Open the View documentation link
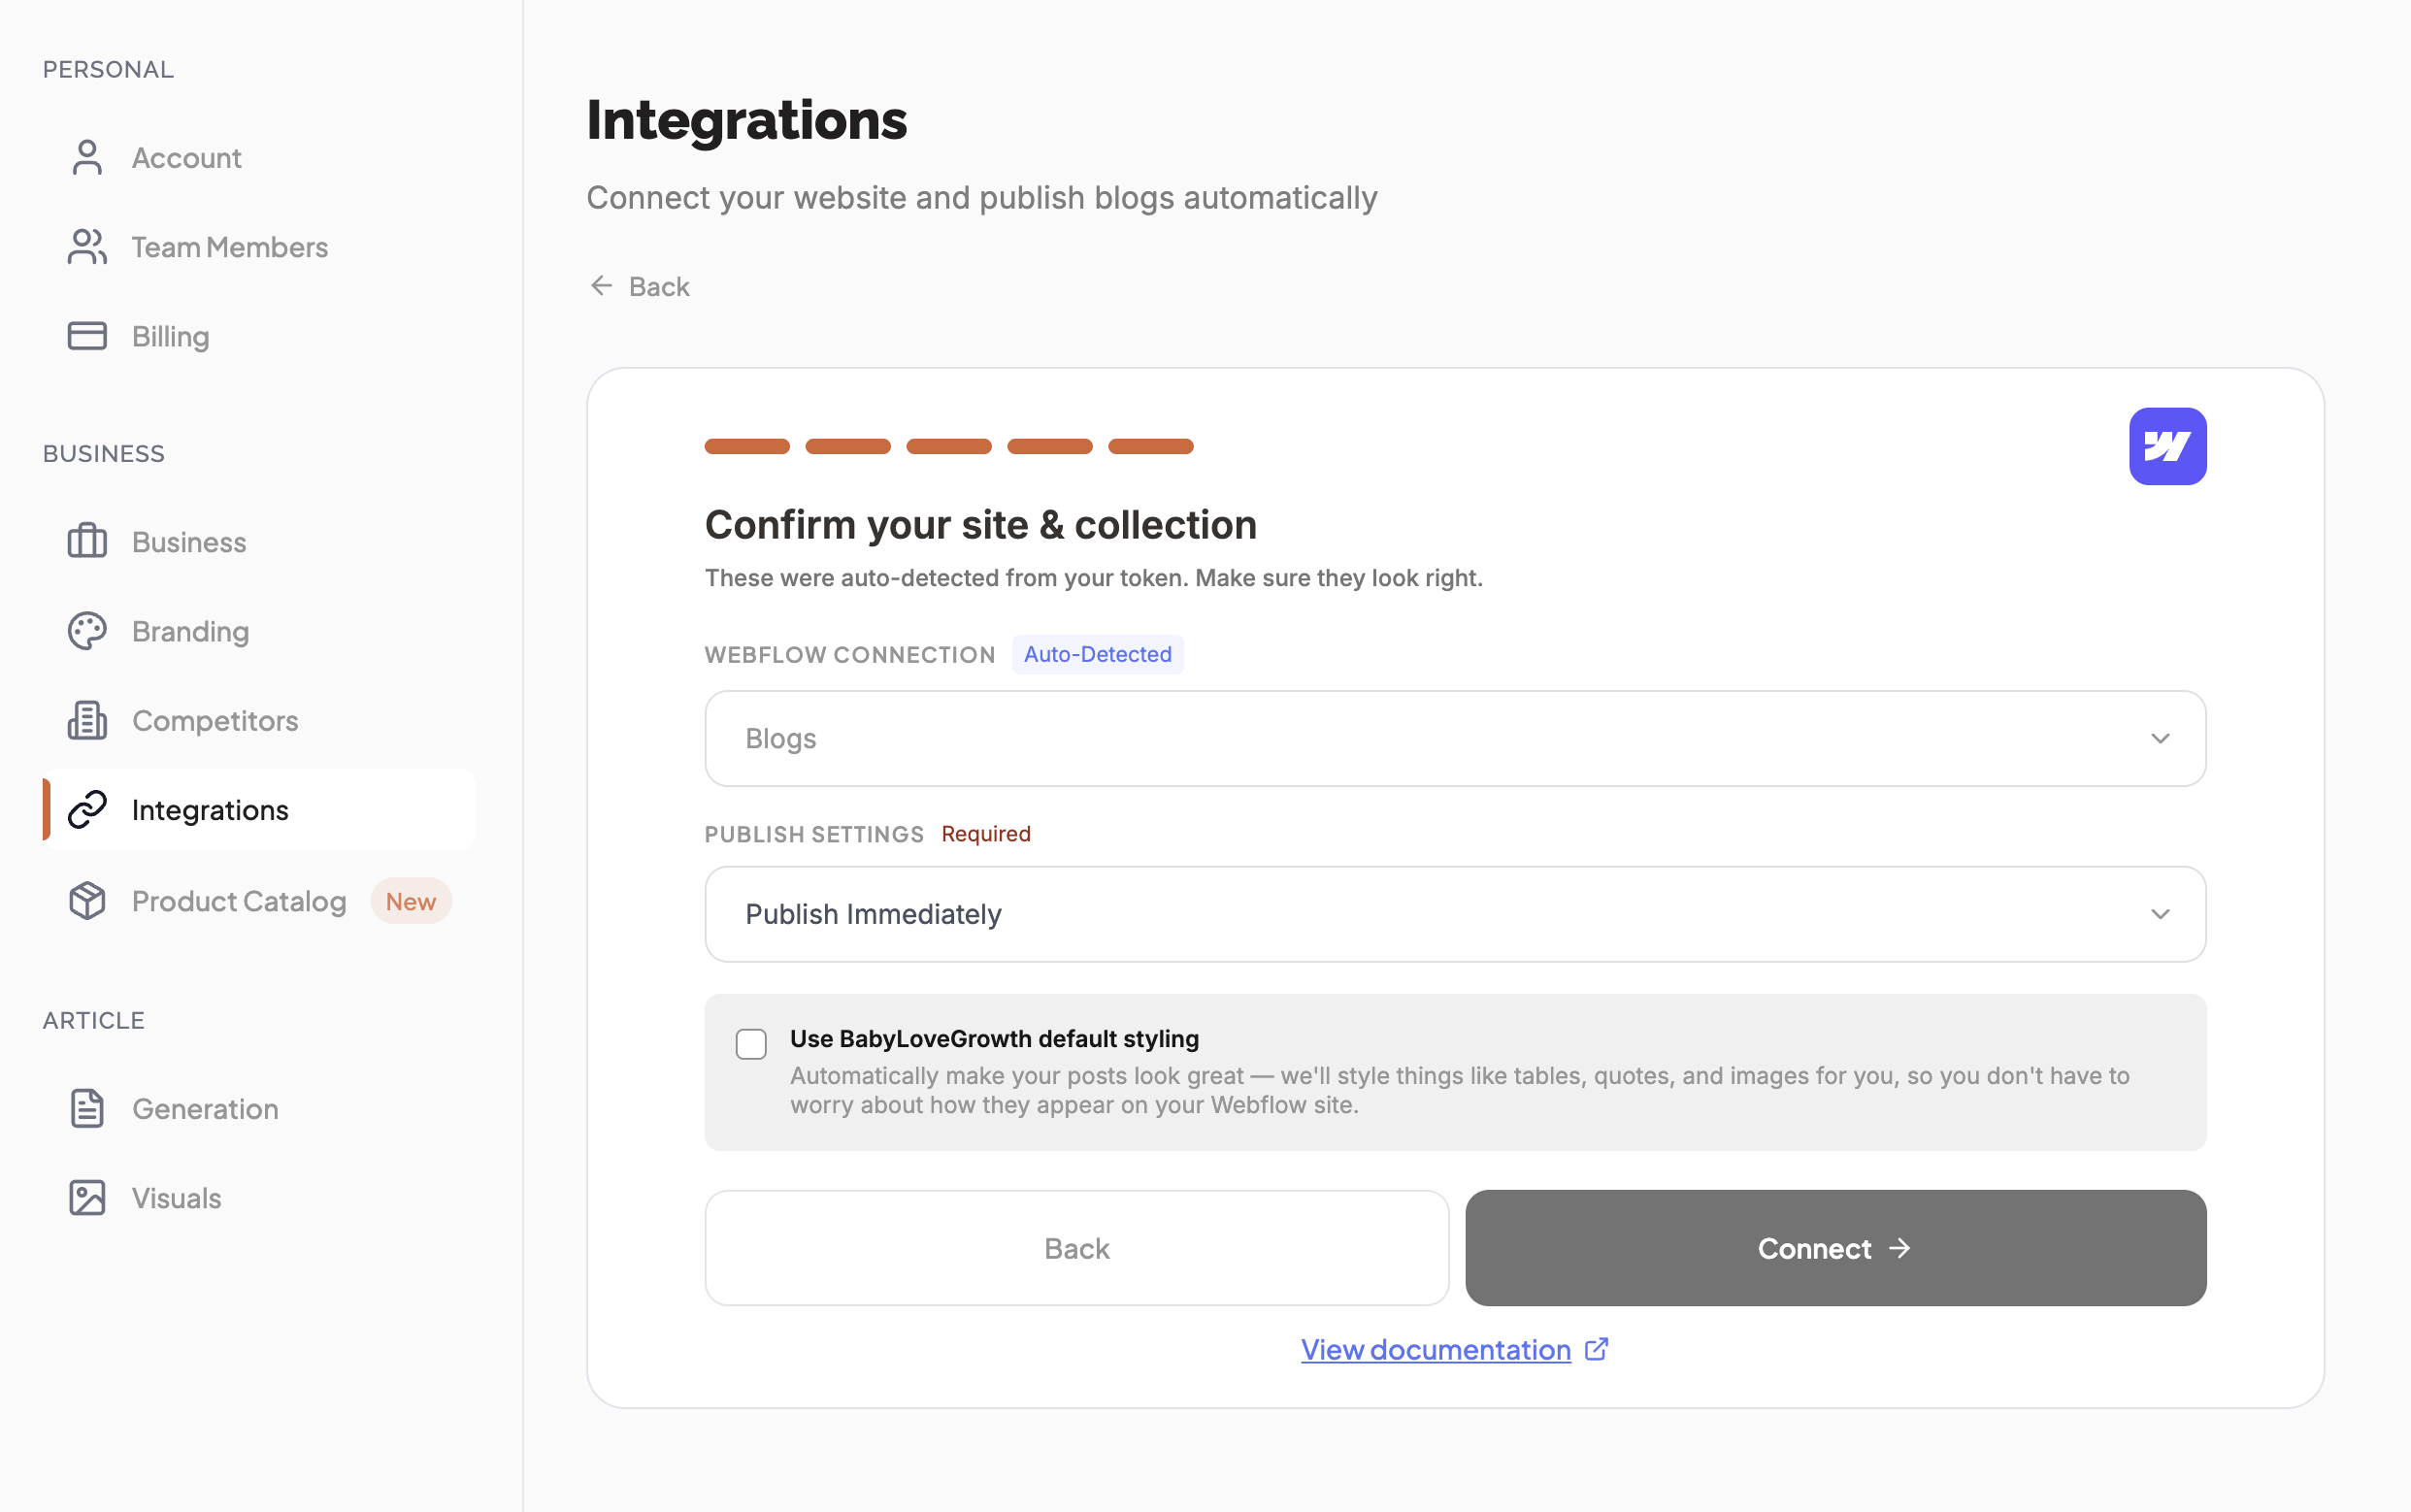This screenshot has height=1512, width=2411. [x=1455, y=1349]
